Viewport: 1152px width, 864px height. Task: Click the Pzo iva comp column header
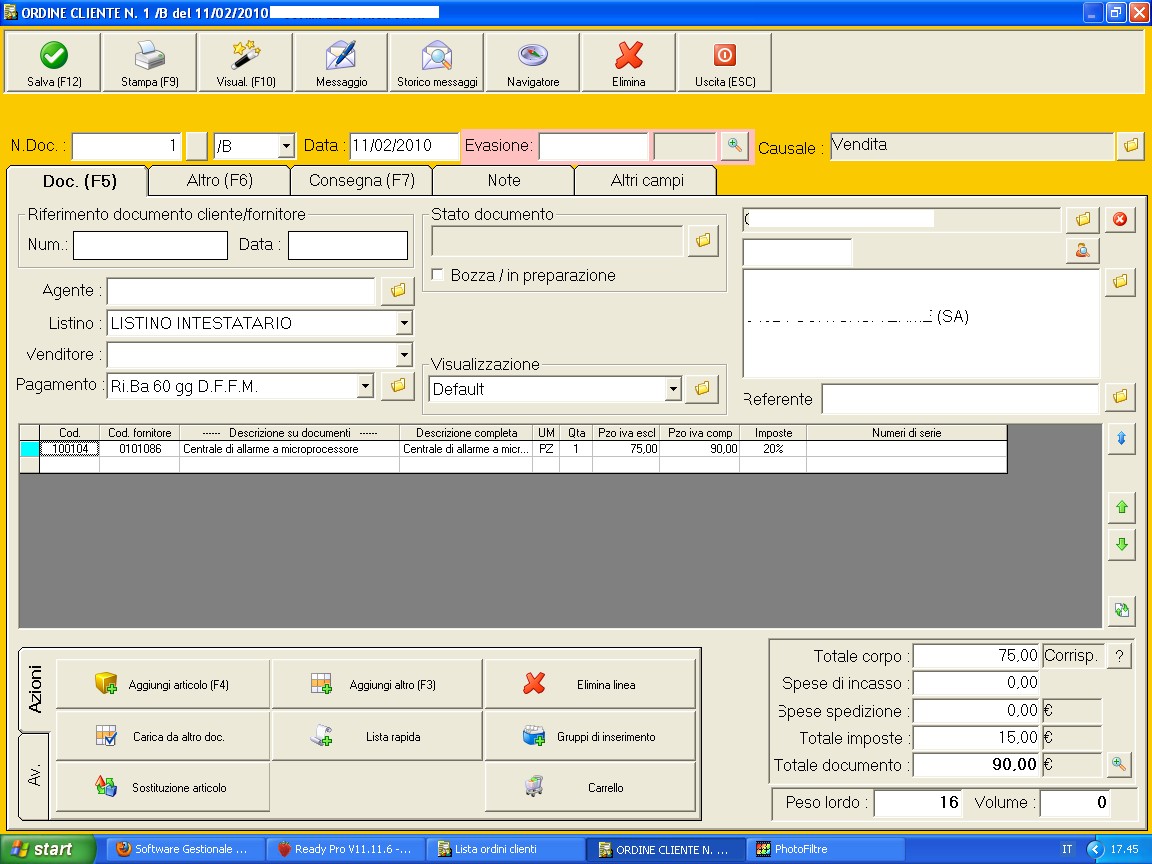[699, 433]
